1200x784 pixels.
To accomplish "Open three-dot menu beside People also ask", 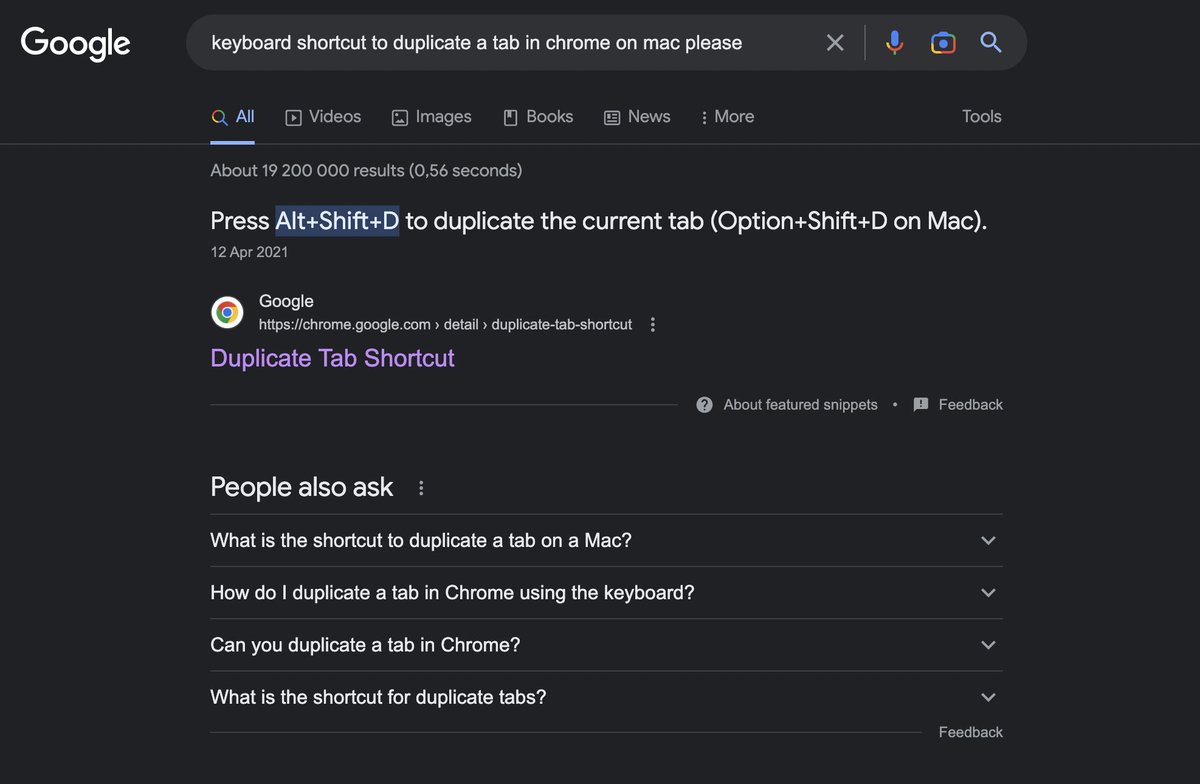I will coord(421,488).
